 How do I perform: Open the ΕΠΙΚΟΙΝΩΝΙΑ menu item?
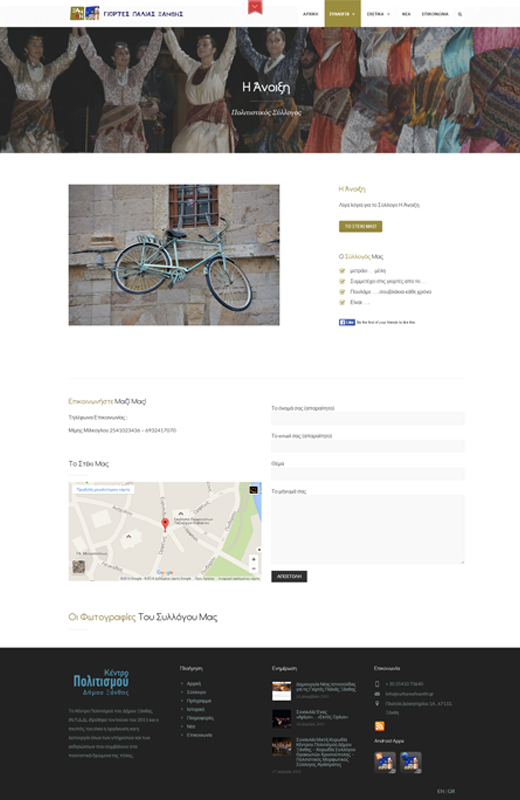pyautogui.click(x=435, y=14)
